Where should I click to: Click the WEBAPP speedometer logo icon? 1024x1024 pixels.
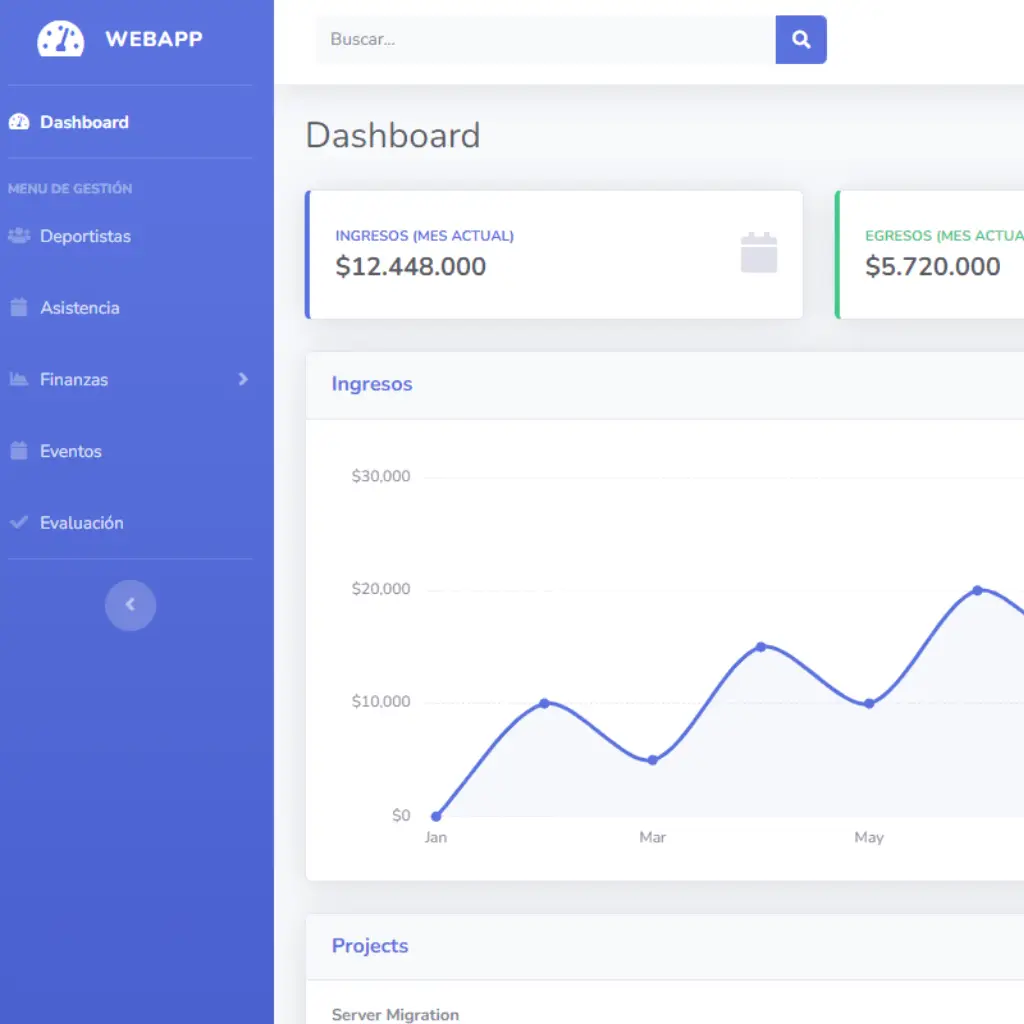61,39
